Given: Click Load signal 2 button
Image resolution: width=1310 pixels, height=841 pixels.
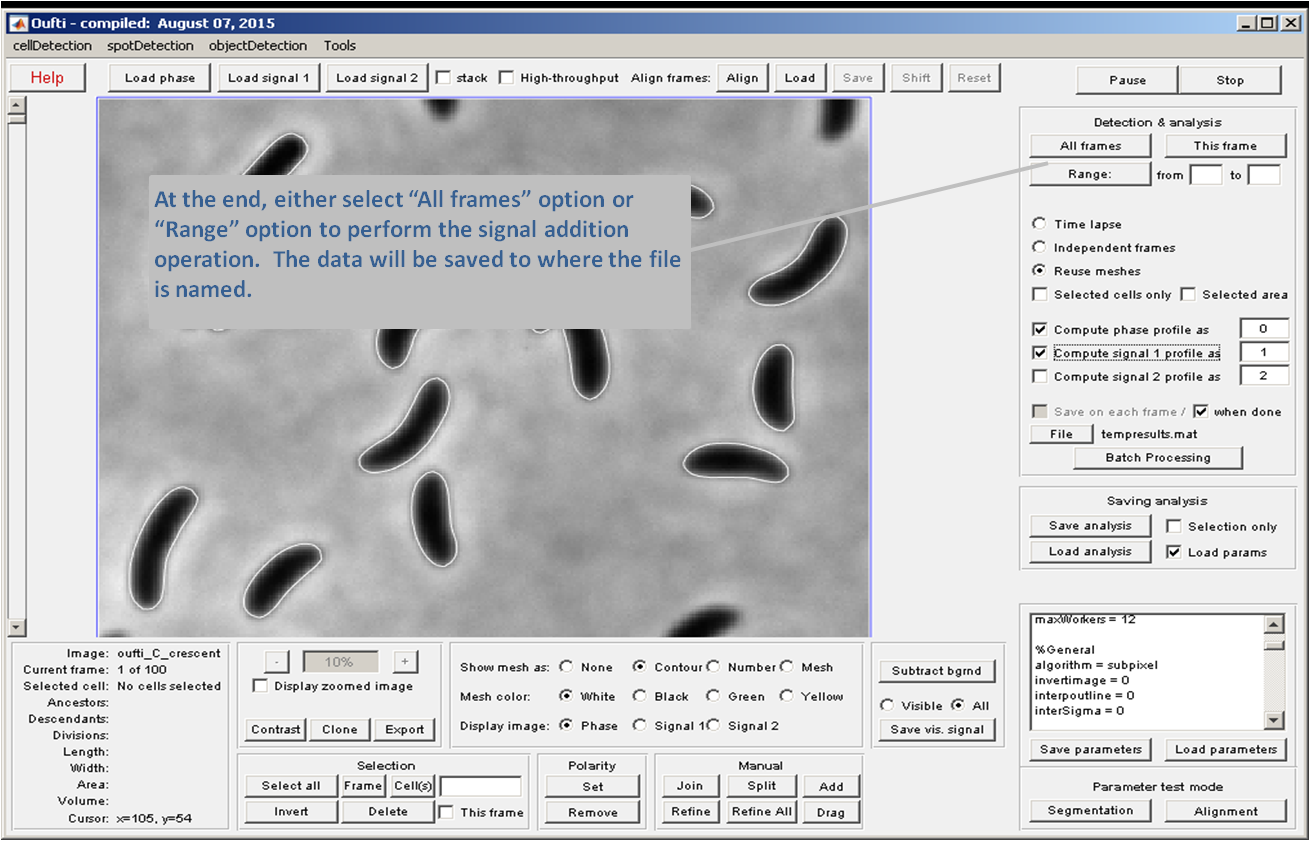Looking at the screenshot, I should [377, 78].
